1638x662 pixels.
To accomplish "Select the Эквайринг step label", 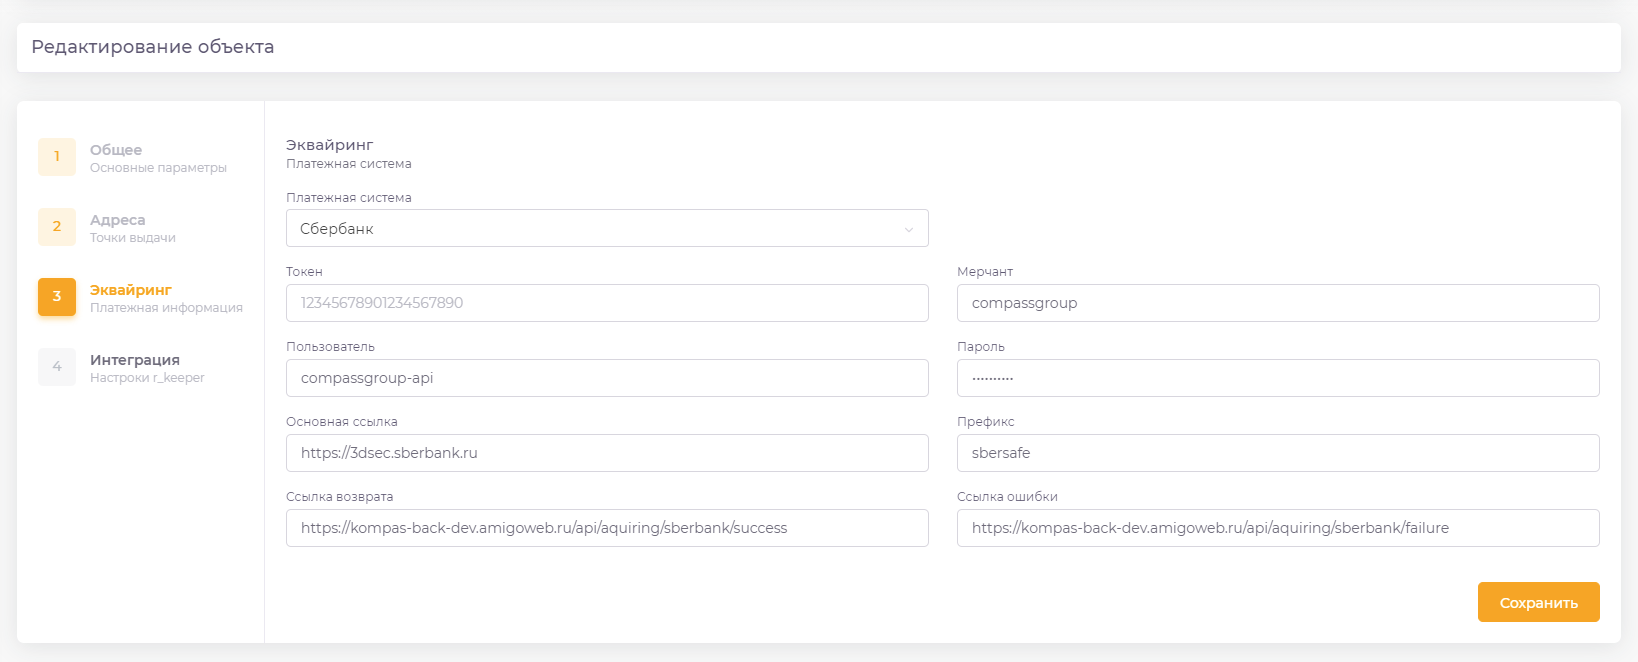I will click(x=131, y=290).
